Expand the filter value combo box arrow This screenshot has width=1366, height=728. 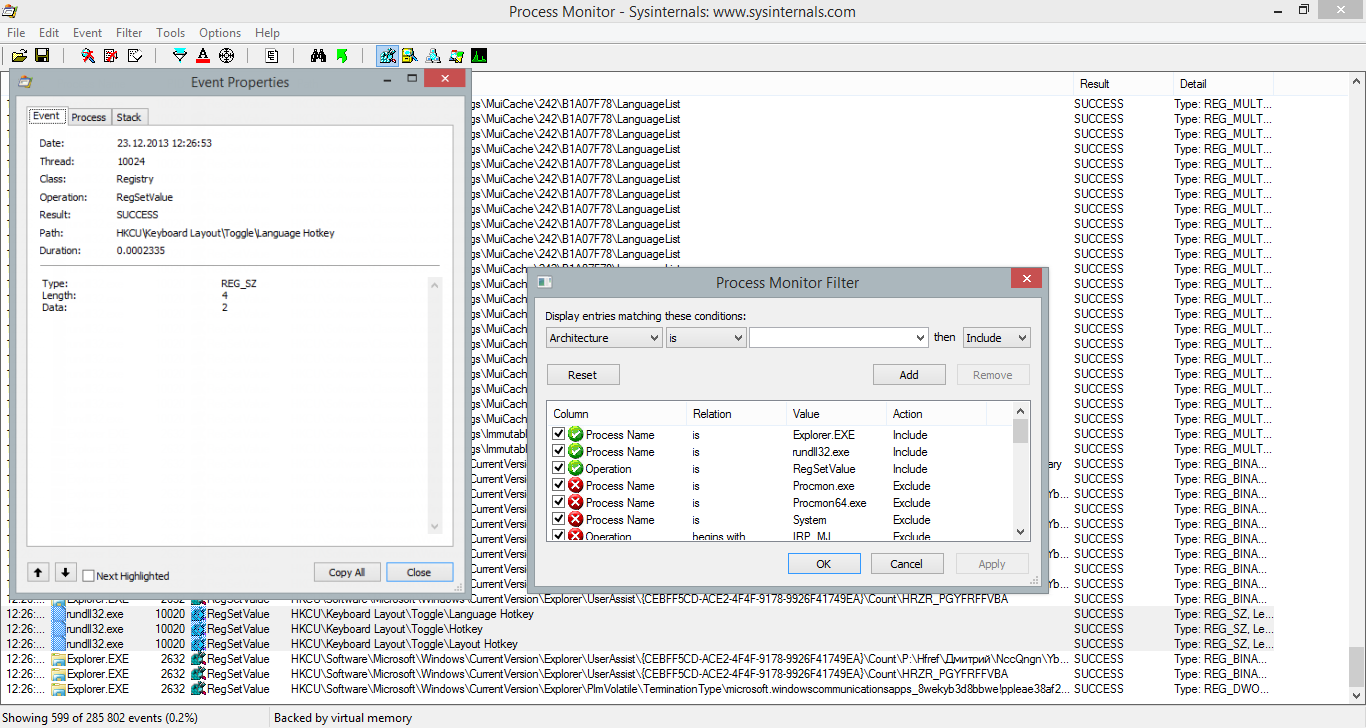[919, 338]
